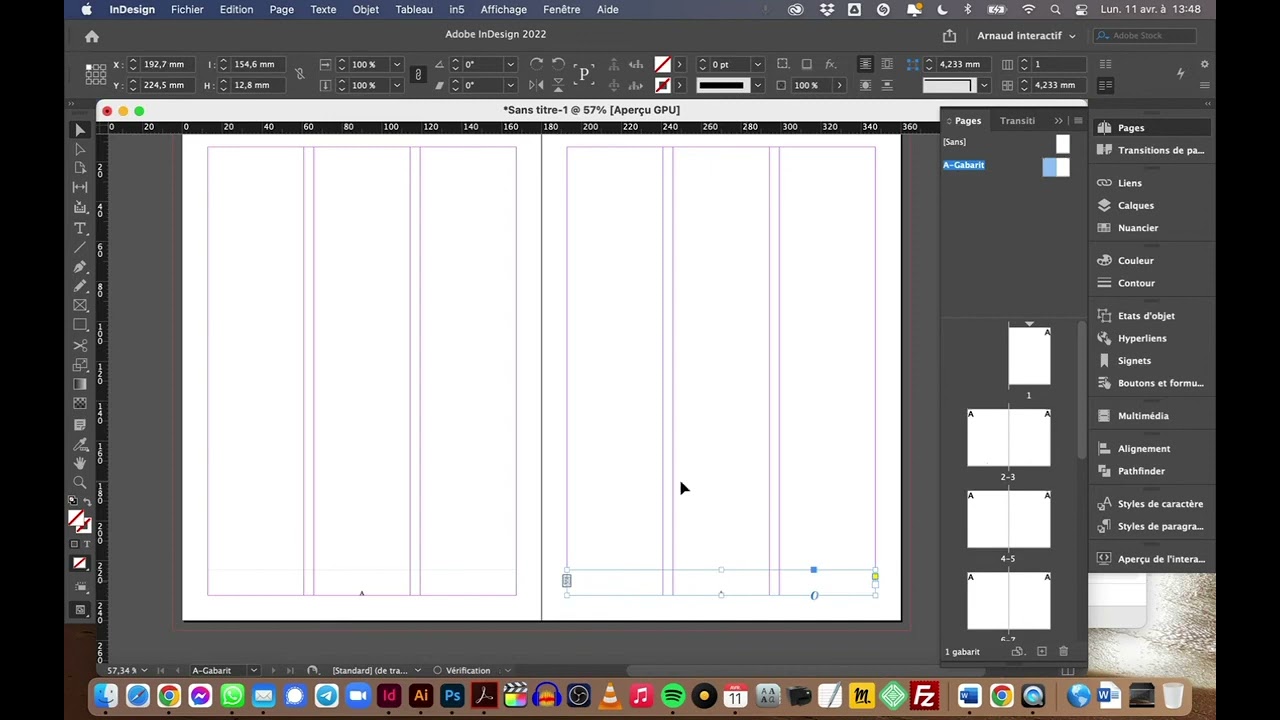Open the Affichage menu

click(x=503, y=9)
